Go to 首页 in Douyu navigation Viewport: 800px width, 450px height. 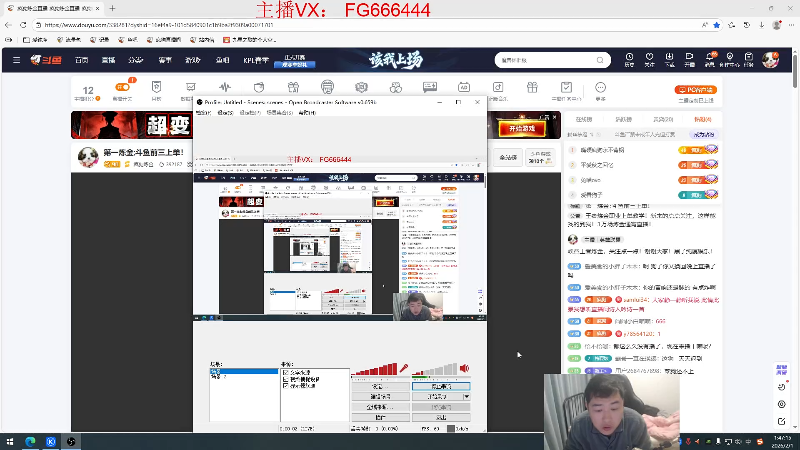[x=82, y=60]
